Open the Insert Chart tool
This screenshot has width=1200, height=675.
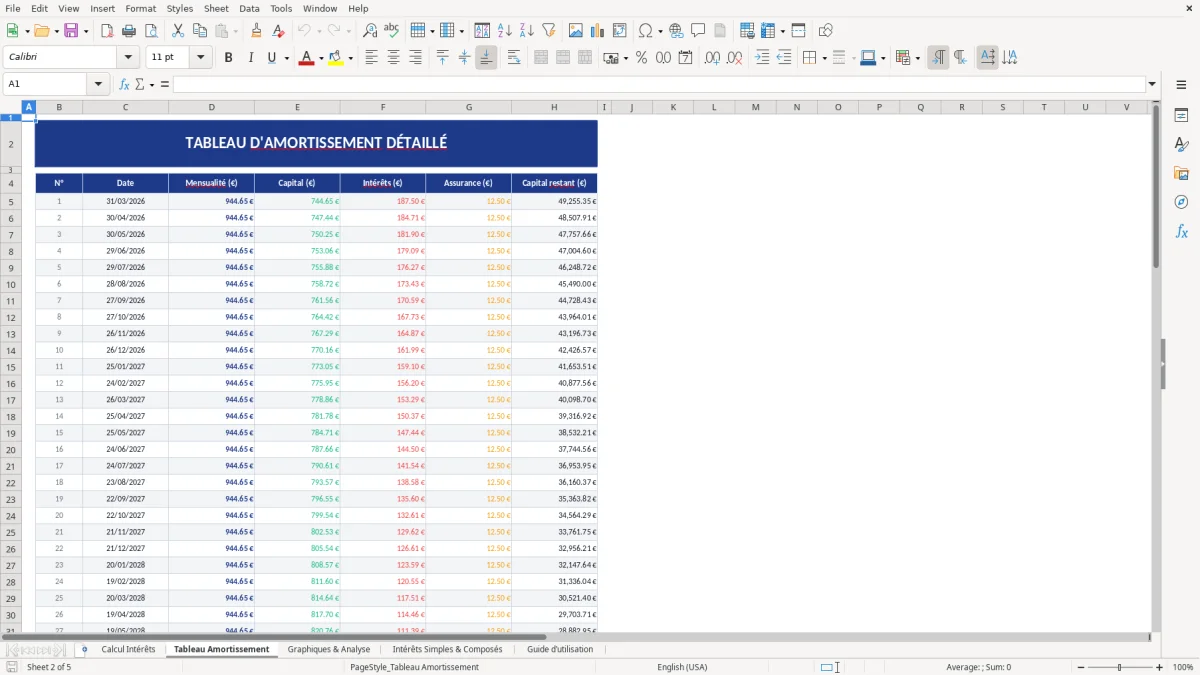pos(597,30)
